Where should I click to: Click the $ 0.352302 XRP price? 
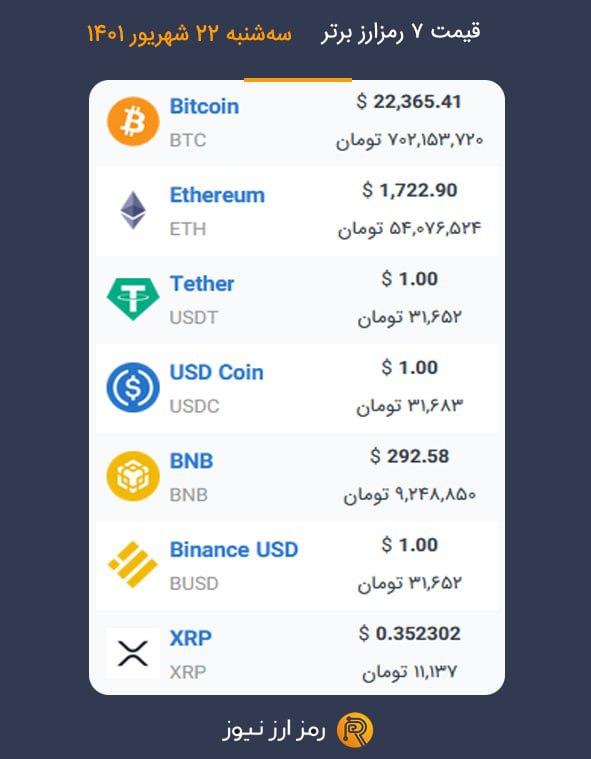tap(409, 633)
